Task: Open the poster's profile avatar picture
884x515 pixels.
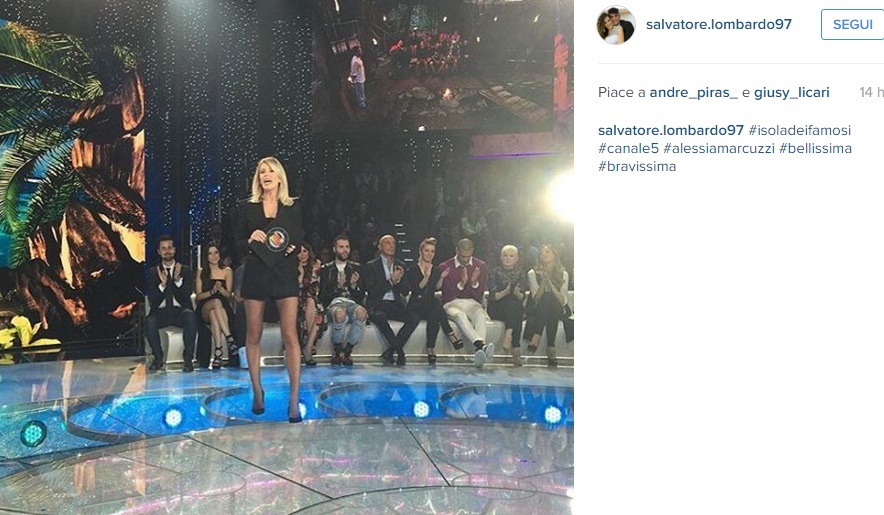Action: click(x=616, y=25)
